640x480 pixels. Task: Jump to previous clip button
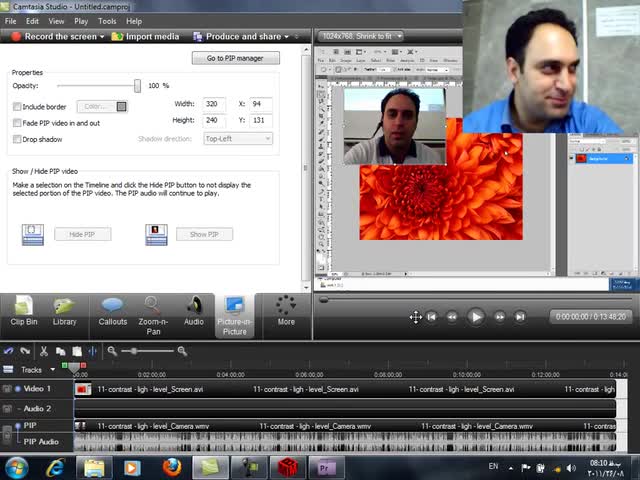(x=432, y=317)
